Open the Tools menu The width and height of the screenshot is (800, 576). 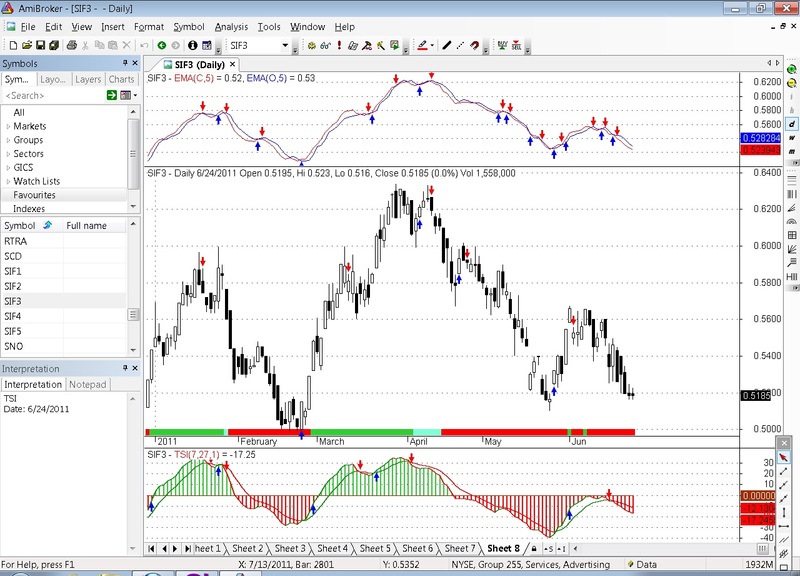[x=269, y=27]
